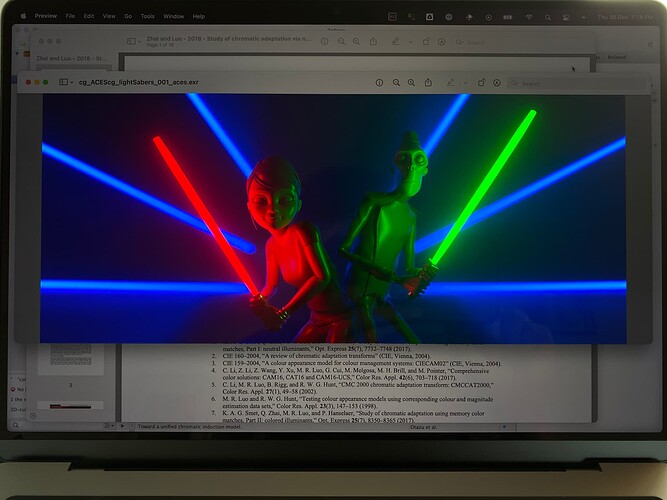Viewport: 667px width, 500px height.
Task: Open Spotlight search from the menu bar
Action: pyautogui.click(x=548, y=17)
